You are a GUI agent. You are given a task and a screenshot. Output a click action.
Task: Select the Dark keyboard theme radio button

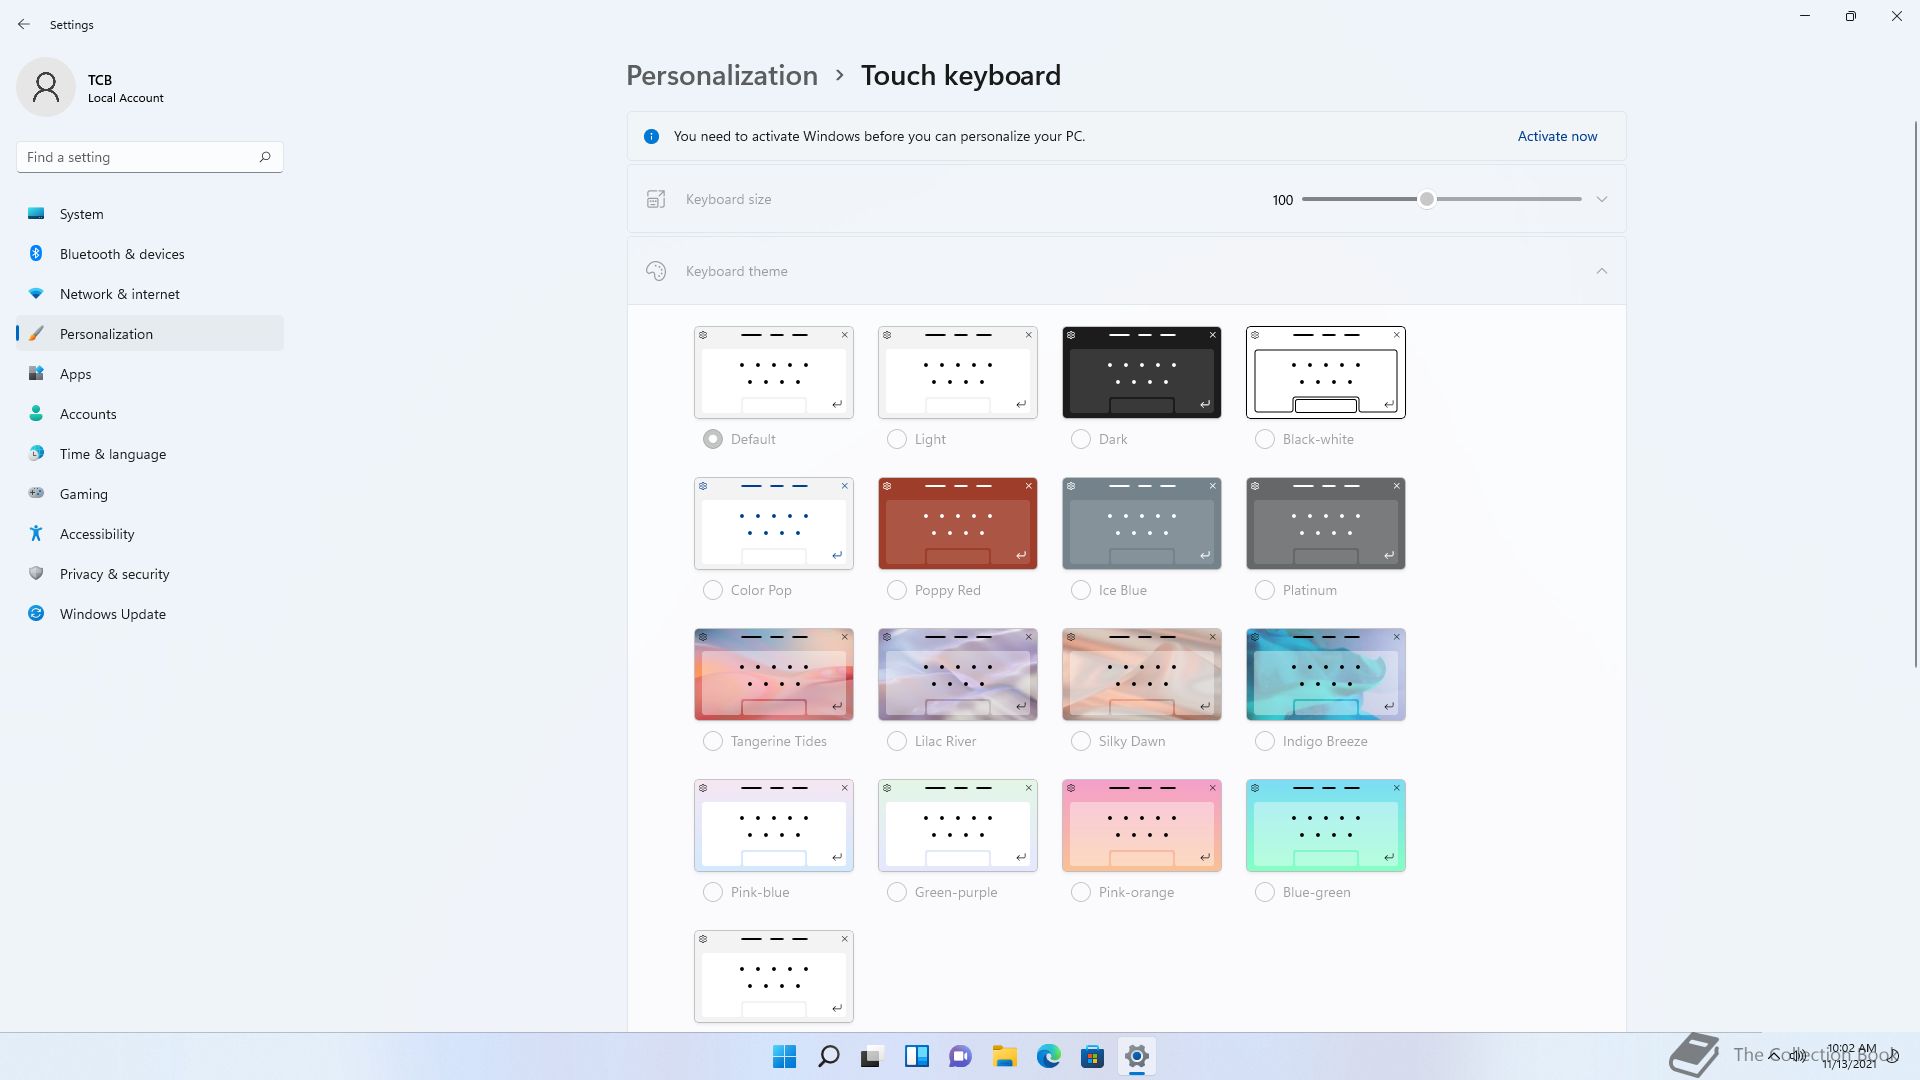(1080, 439)
